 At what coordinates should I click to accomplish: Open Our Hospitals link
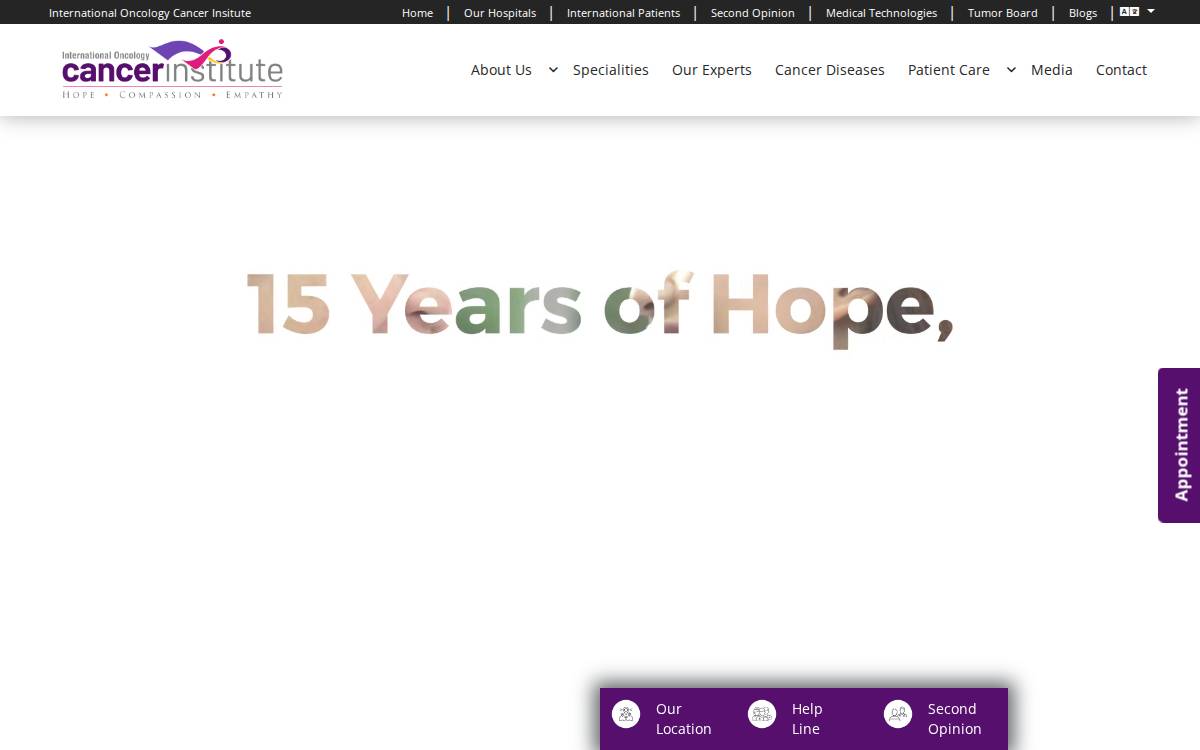click(x=500, y=13)
